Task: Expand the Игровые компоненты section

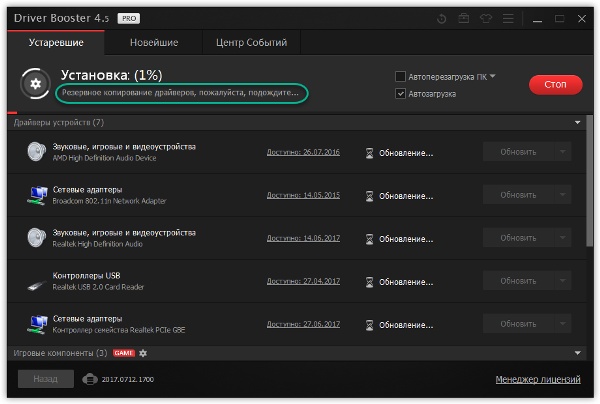Action: (577, 353)
